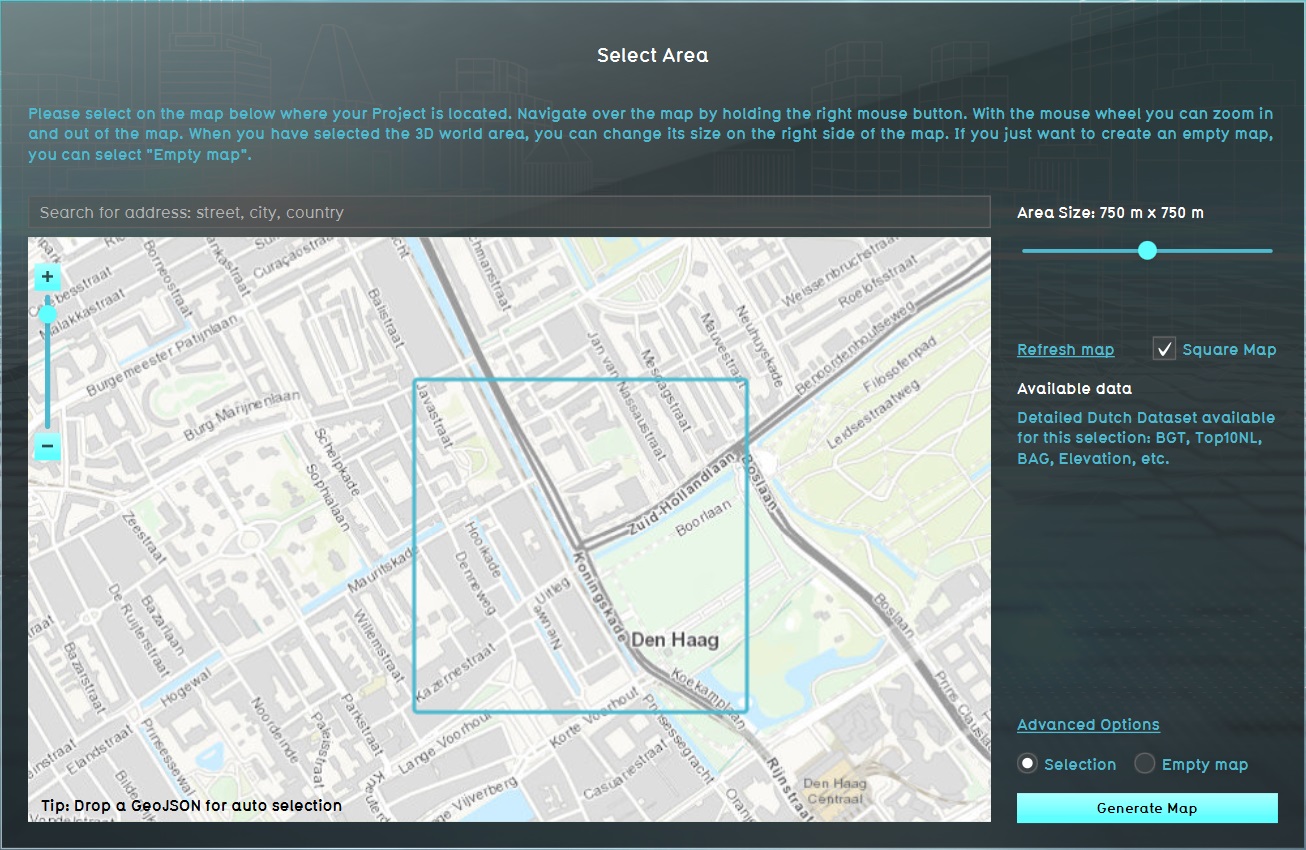
Task: Click the Mauritskade label on map
Action: point(382,570)
